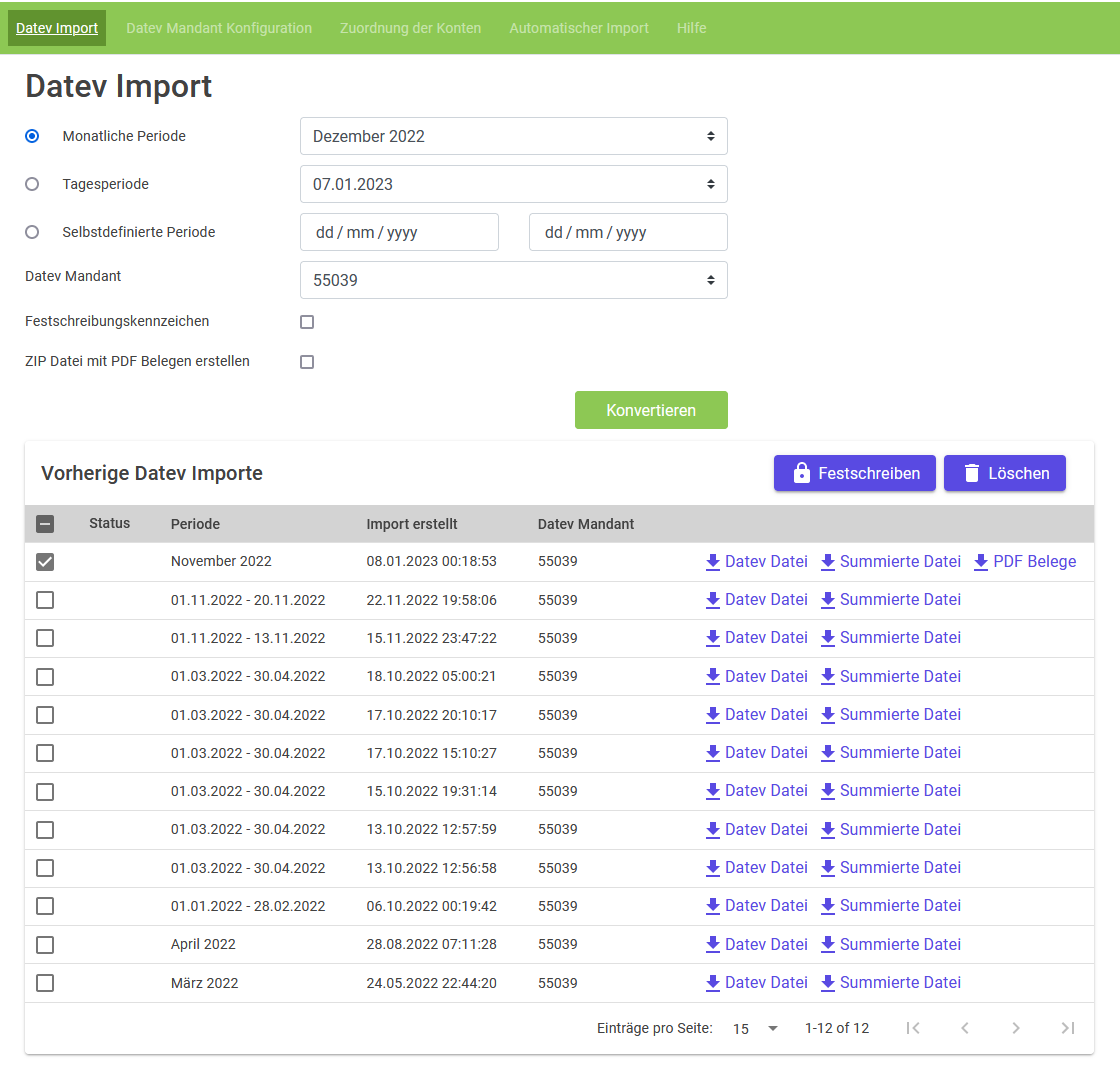1120x1068 pixels.
Task: Download Datev Datei created 15.11.2022 23:47:22
Action: point(756,638)
